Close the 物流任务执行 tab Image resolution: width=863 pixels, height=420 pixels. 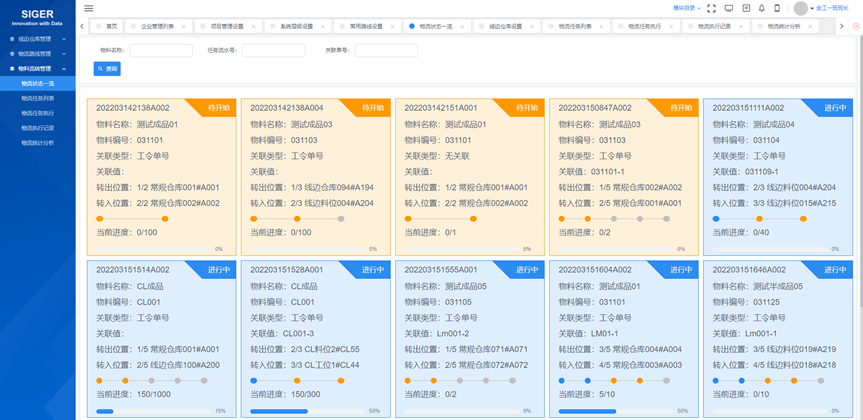click(x=671, y=26)
